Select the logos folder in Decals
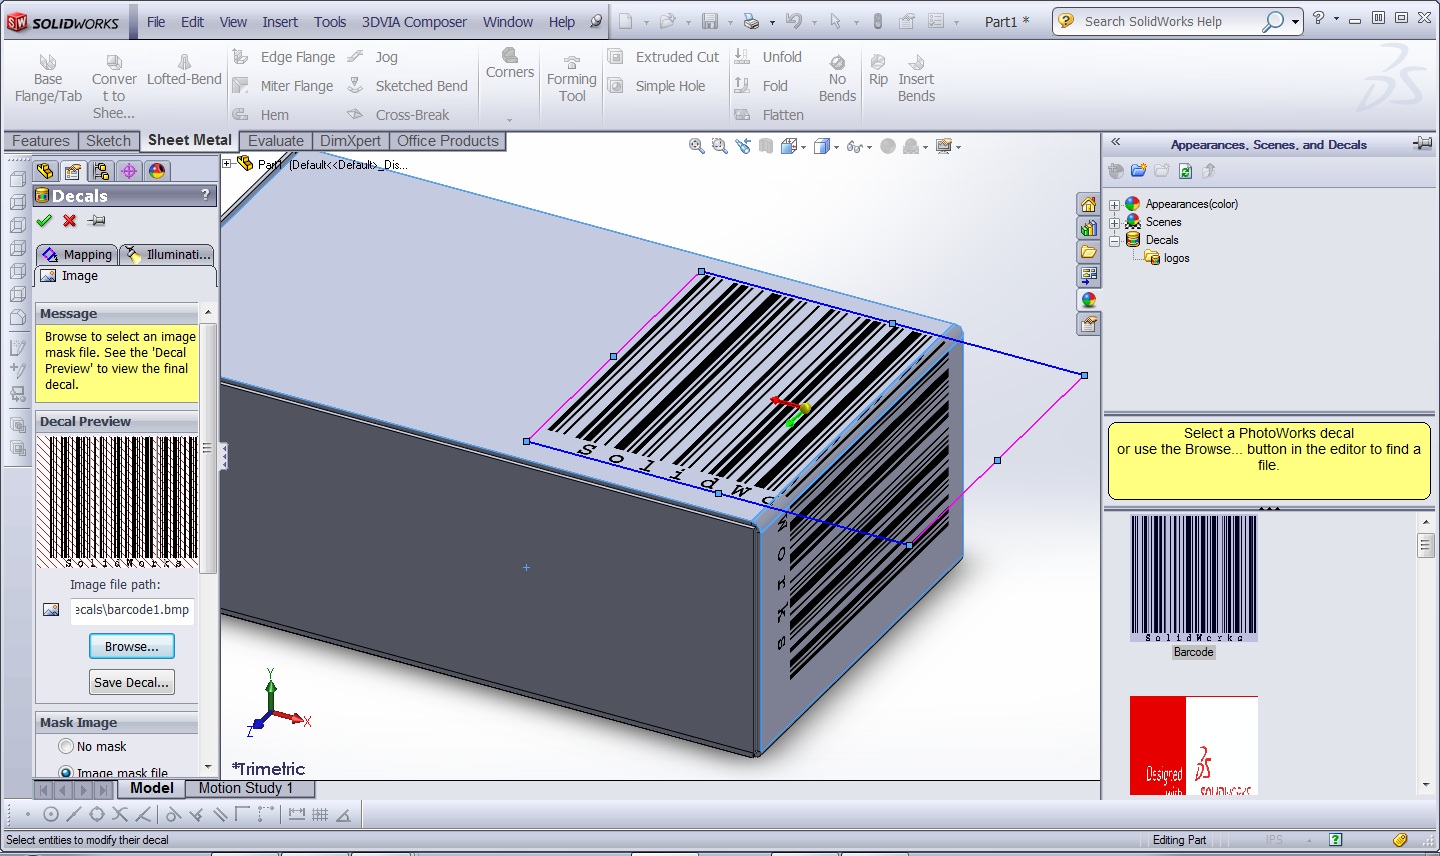The image size is (1440, 856). click(x=1167, y=258)
